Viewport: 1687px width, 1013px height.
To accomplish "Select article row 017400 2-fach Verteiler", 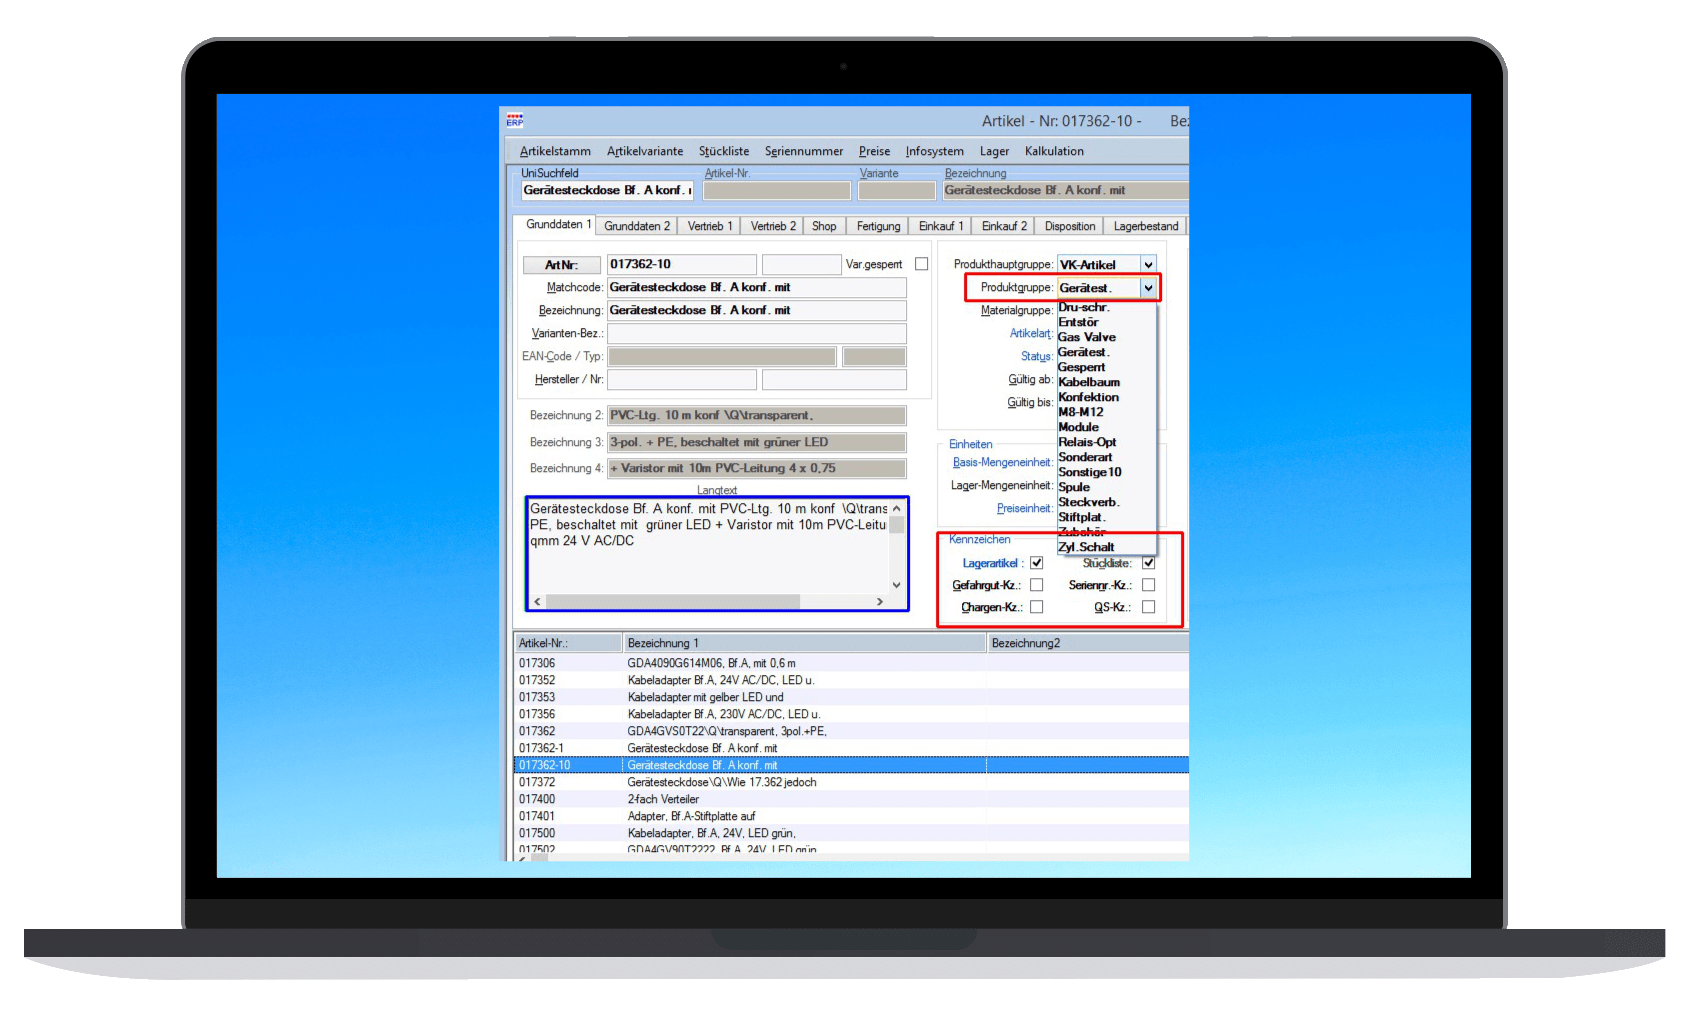I will [851, 799].
